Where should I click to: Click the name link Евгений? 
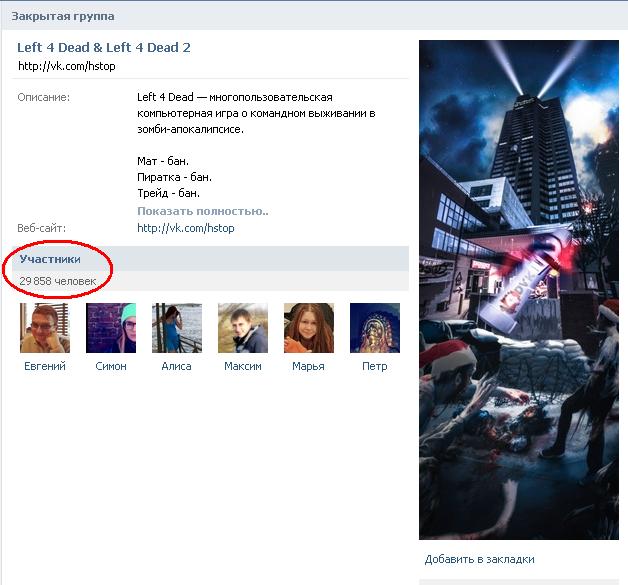pos(45,366)
